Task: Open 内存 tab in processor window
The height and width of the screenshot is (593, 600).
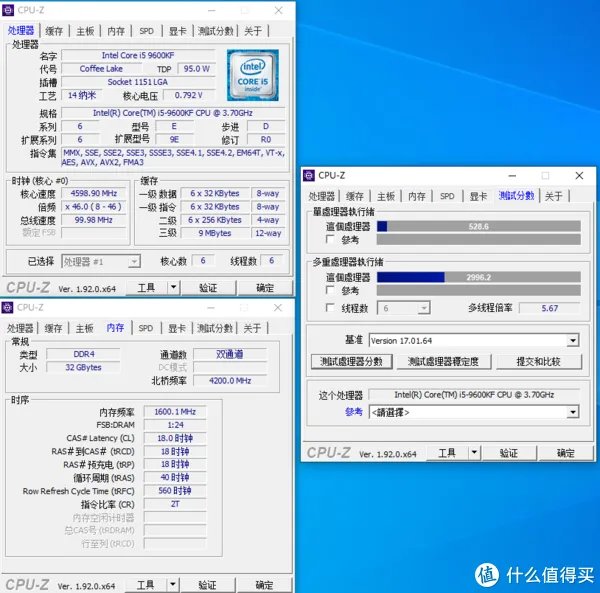Action: coord(116,31)
